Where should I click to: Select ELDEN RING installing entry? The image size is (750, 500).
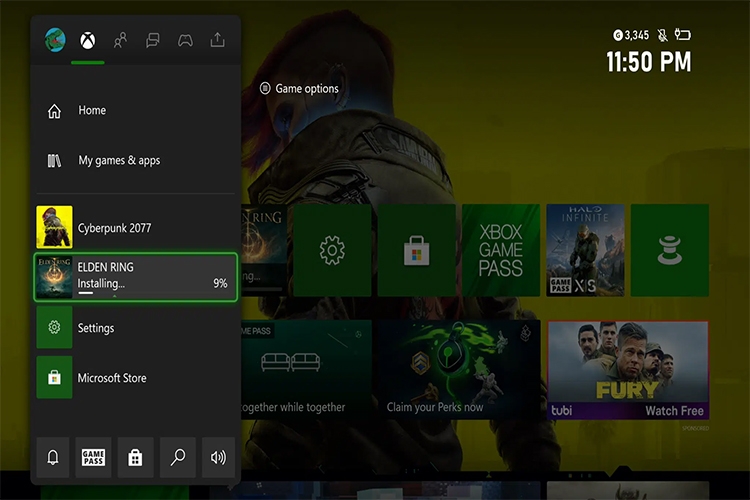[136, 277]
